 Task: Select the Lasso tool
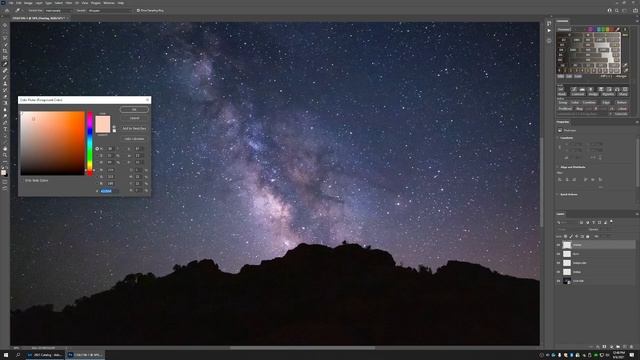(5, 38)
